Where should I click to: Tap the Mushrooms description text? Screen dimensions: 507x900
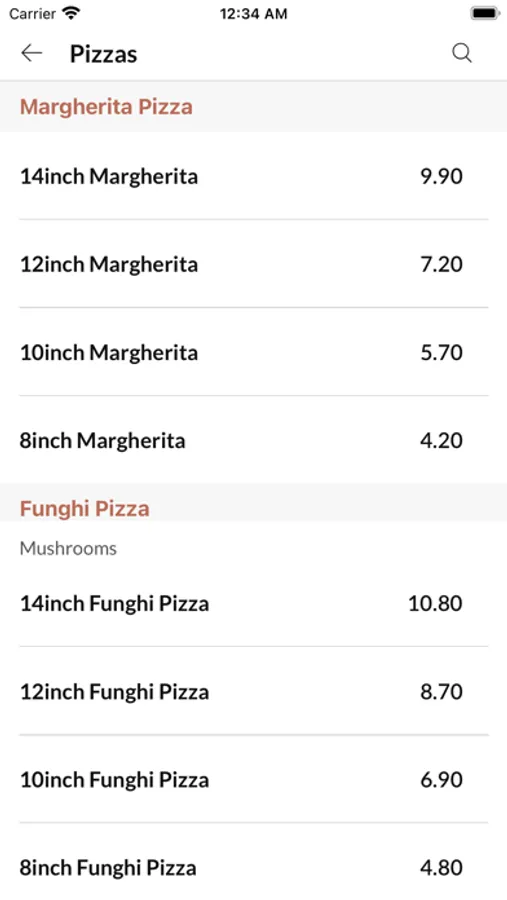click(x=68, y=548)
